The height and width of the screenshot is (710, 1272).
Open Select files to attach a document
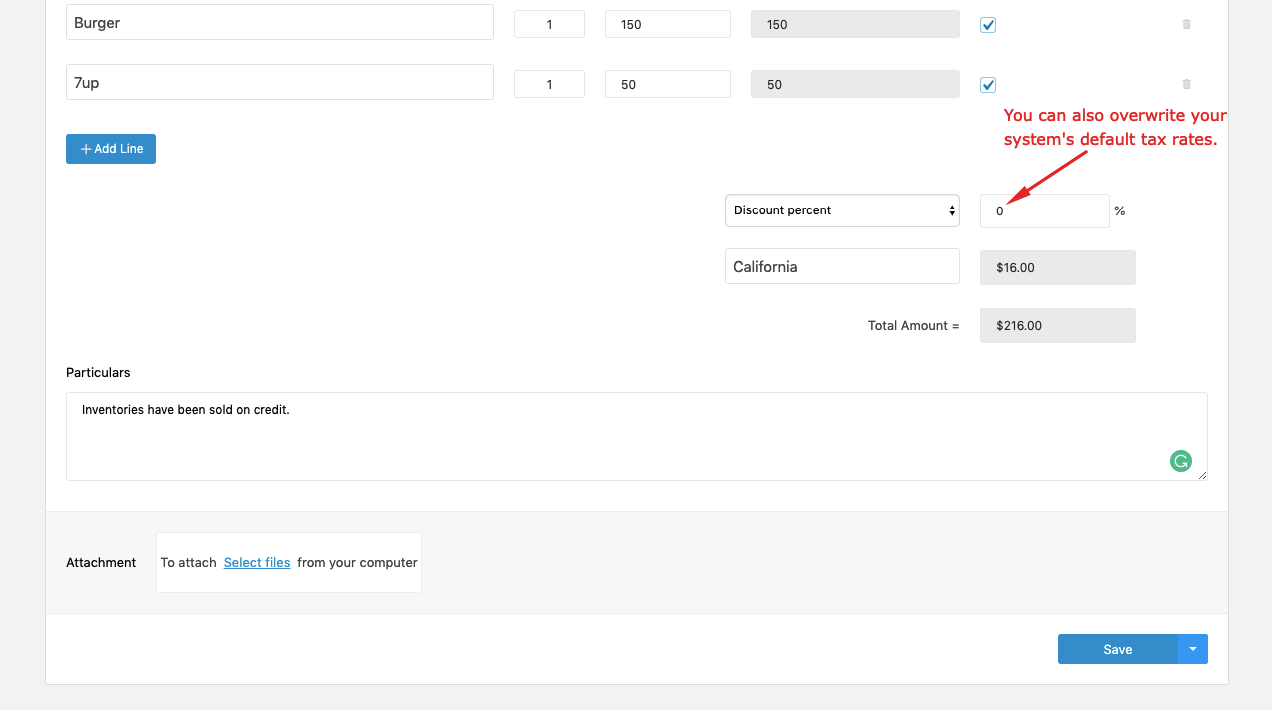(x=257, y=562)
